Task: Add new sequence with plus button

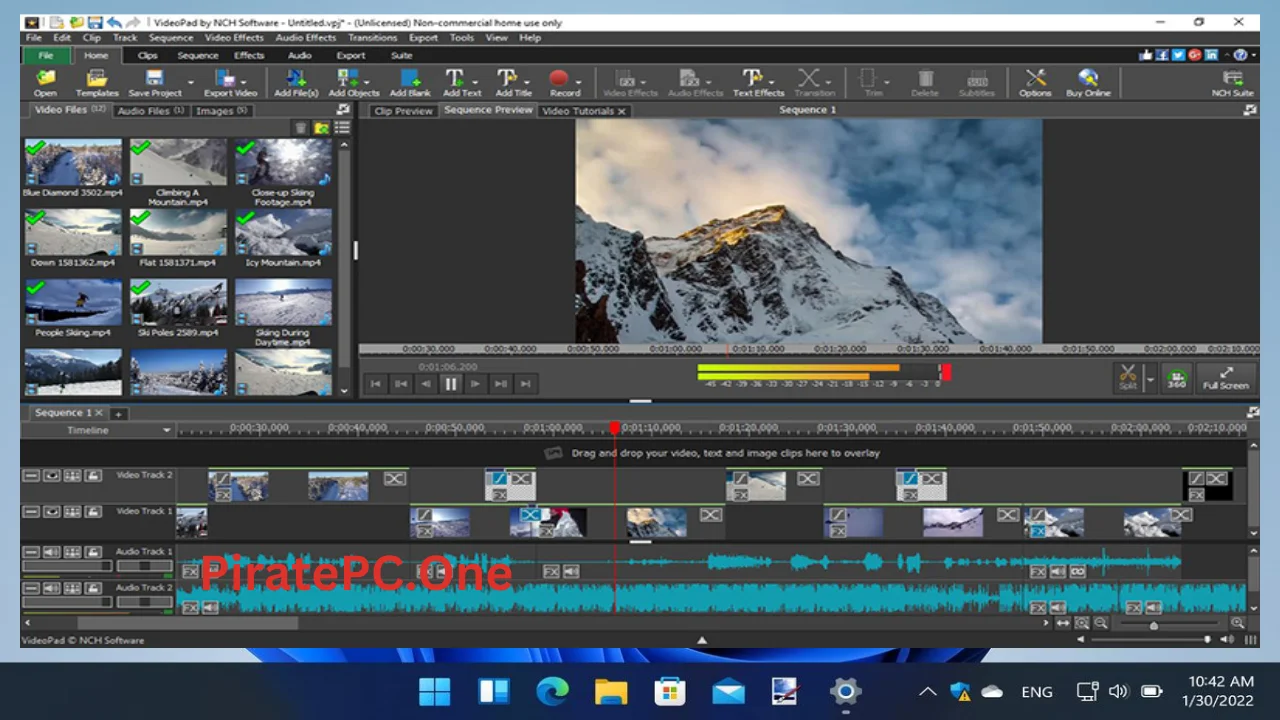Action: (117, 414)
